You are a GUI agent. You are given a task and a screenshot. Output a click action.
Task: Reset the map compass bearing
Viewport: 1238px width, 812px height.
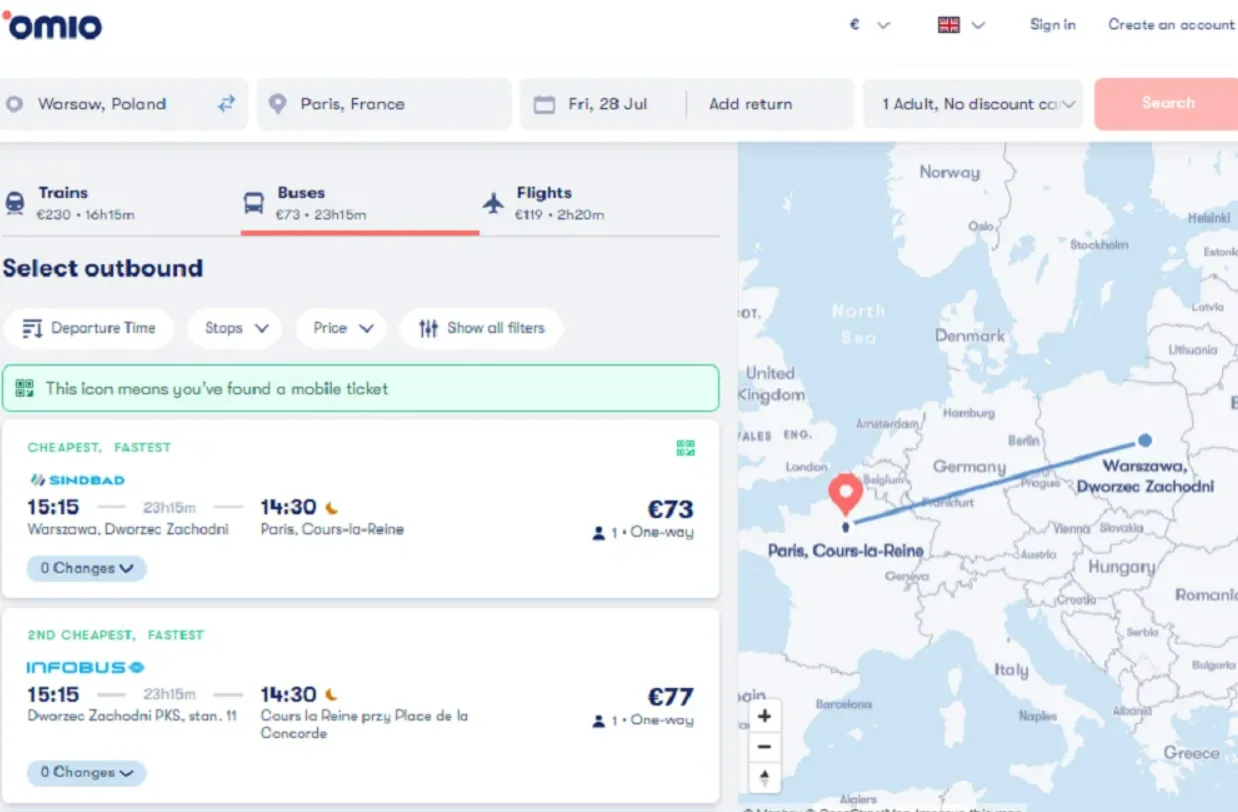765,778
